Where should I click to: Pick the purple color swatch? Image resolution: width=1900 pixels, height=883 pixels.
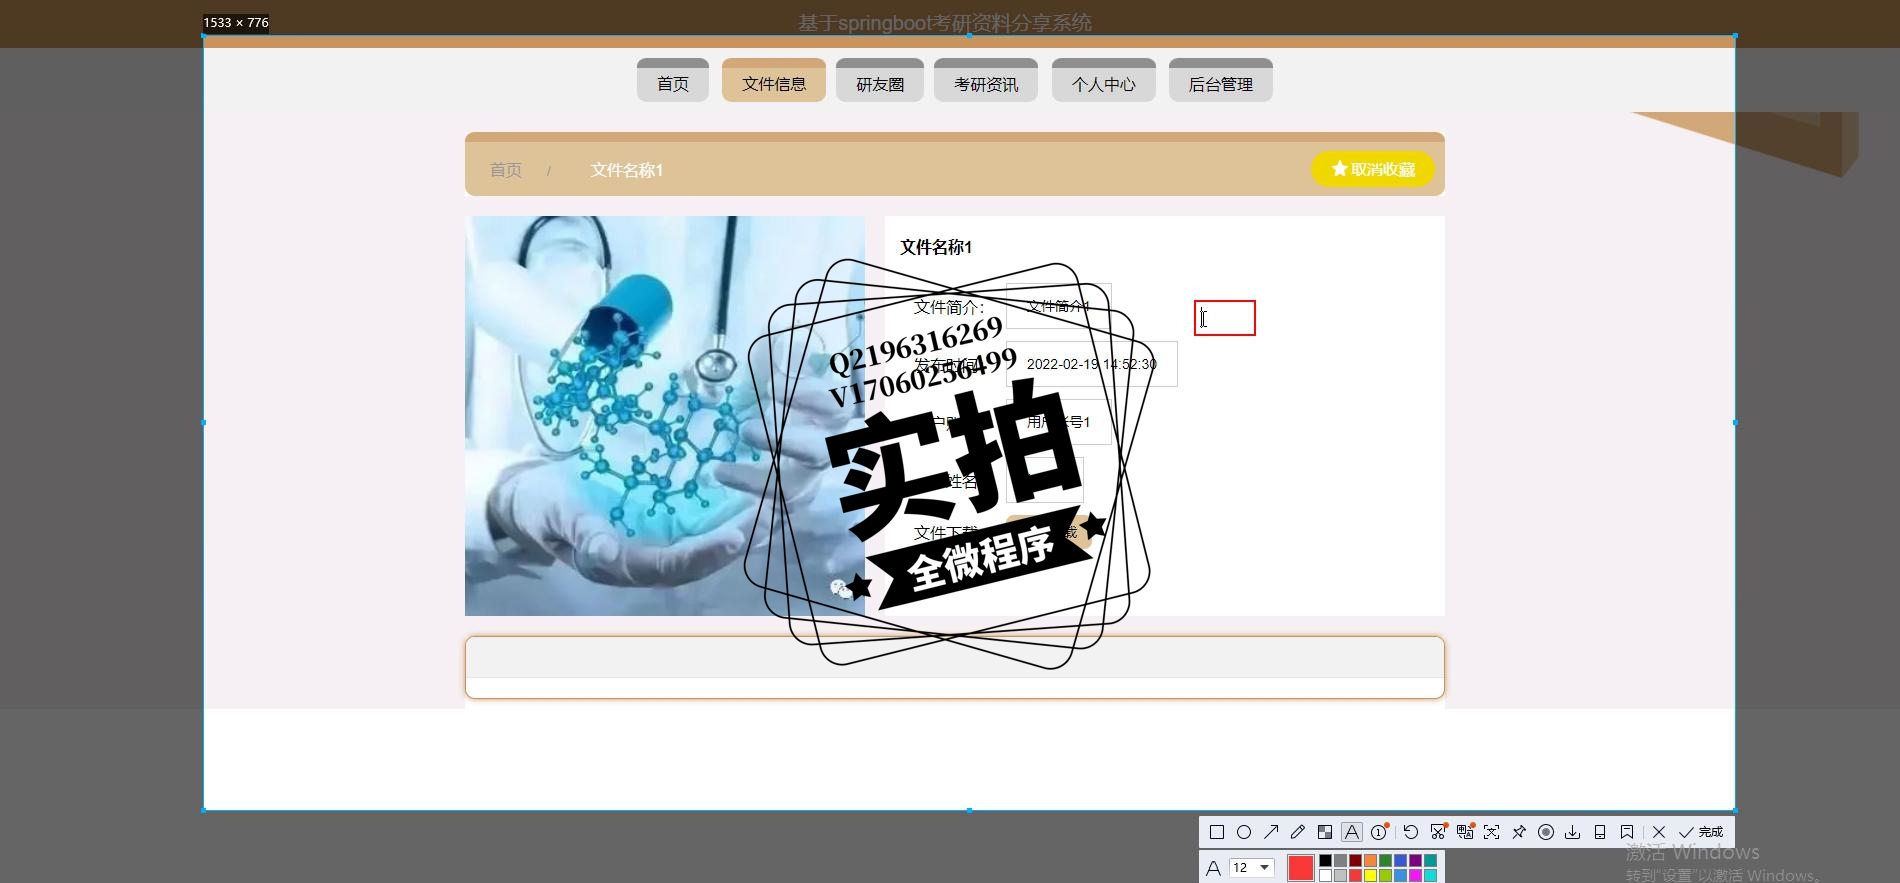pyautogui.click(x=1415, y=860)
